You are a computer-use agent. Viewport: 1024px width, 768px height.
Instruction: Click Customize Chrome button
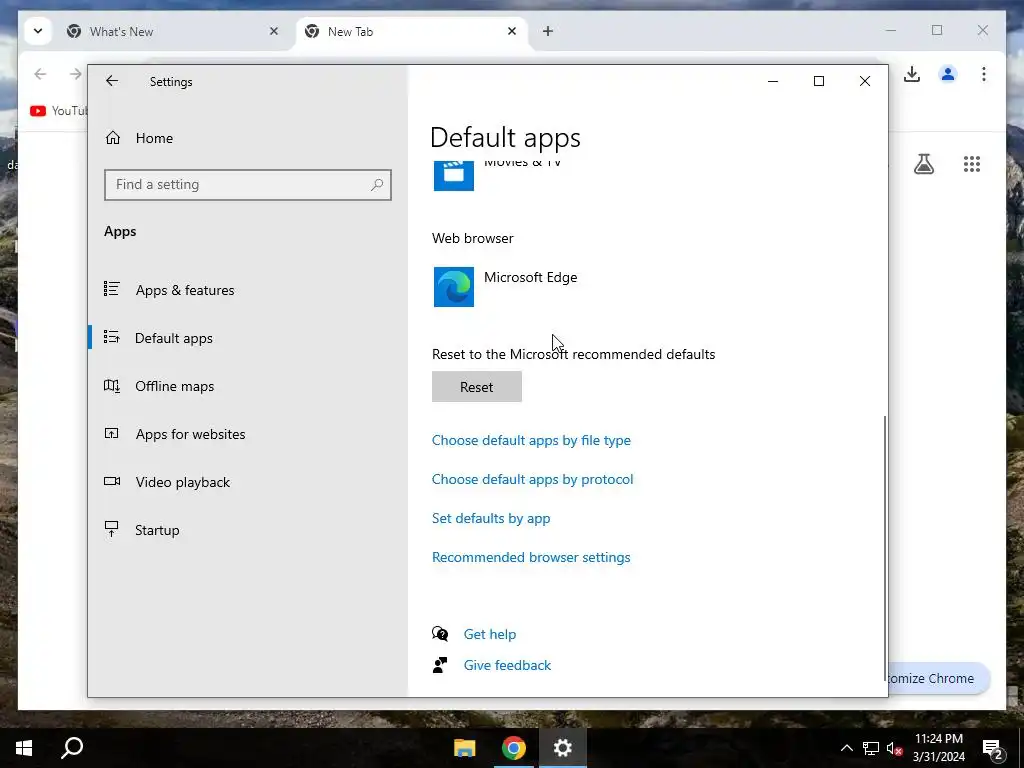[938, 679]
